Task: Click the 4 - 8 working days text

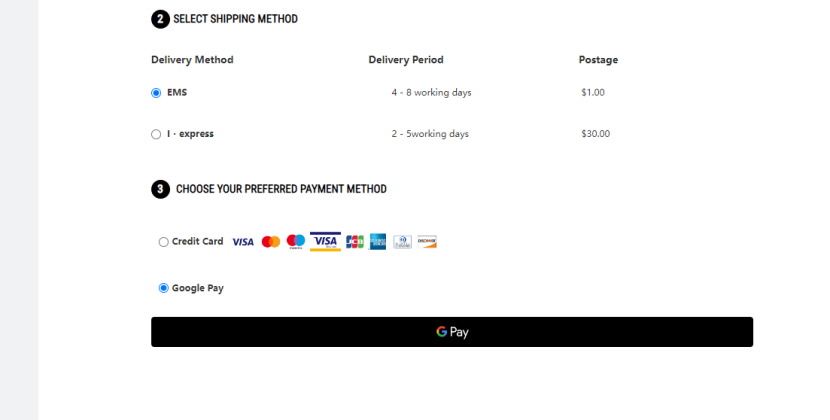Action: click(x=431, y=93)
